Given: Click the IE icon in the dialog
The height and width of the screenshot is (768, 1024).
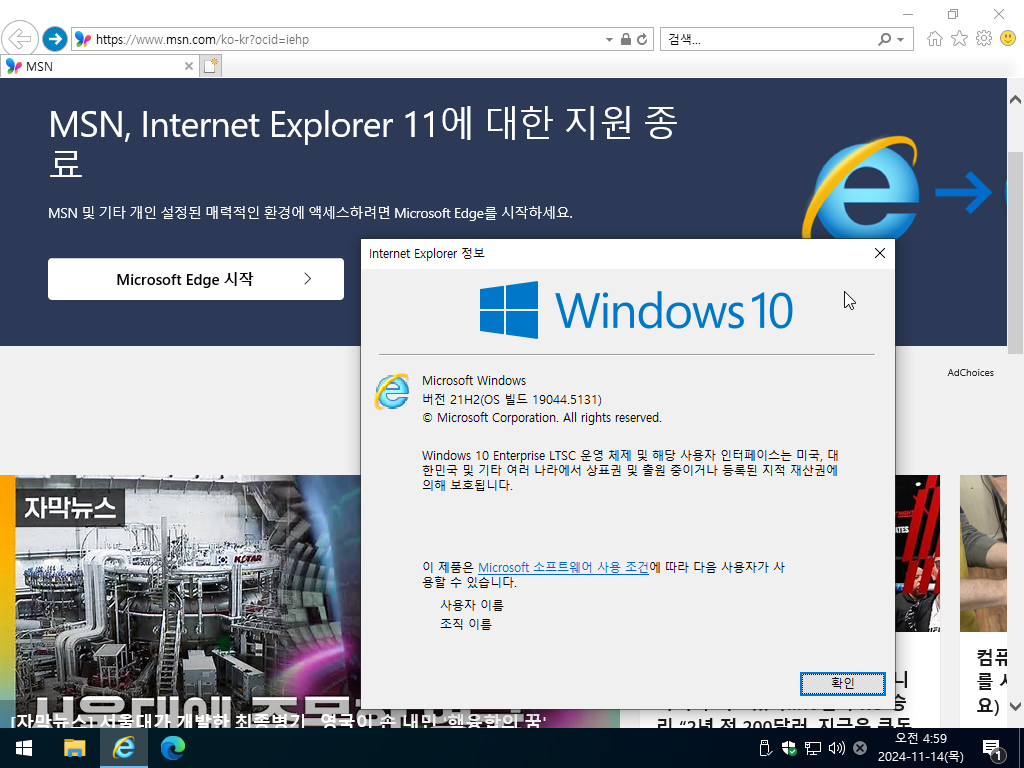Looking at the screenshot, I should click(x=392, y=391).
